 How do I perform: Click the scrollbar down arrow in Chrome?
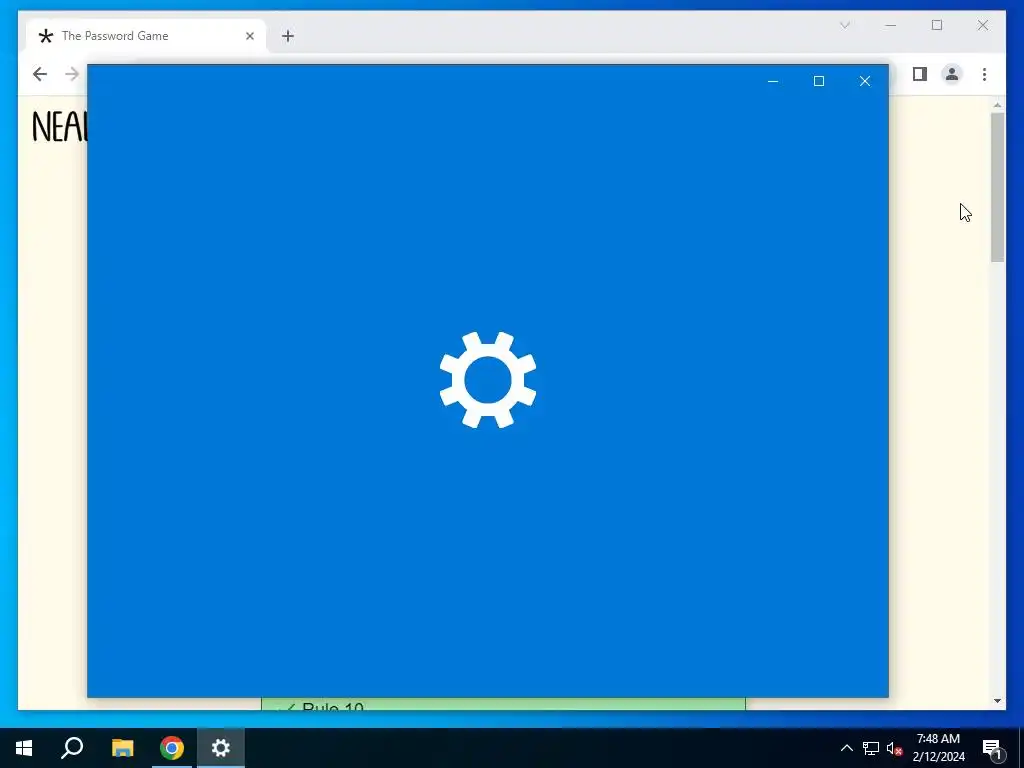pos(997,701)
